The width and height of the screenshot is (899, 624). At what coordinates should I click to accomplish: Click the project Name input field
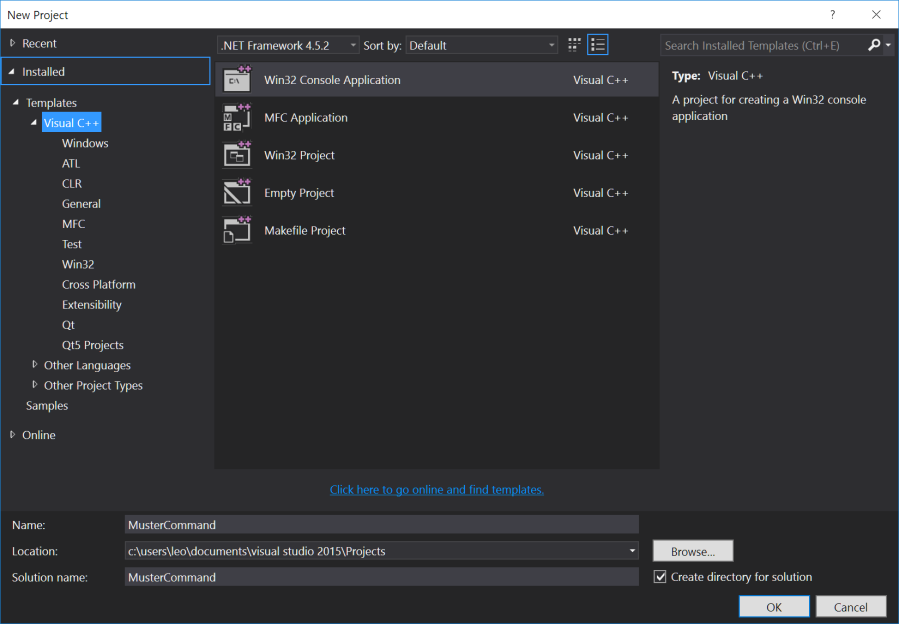point(381,525)
